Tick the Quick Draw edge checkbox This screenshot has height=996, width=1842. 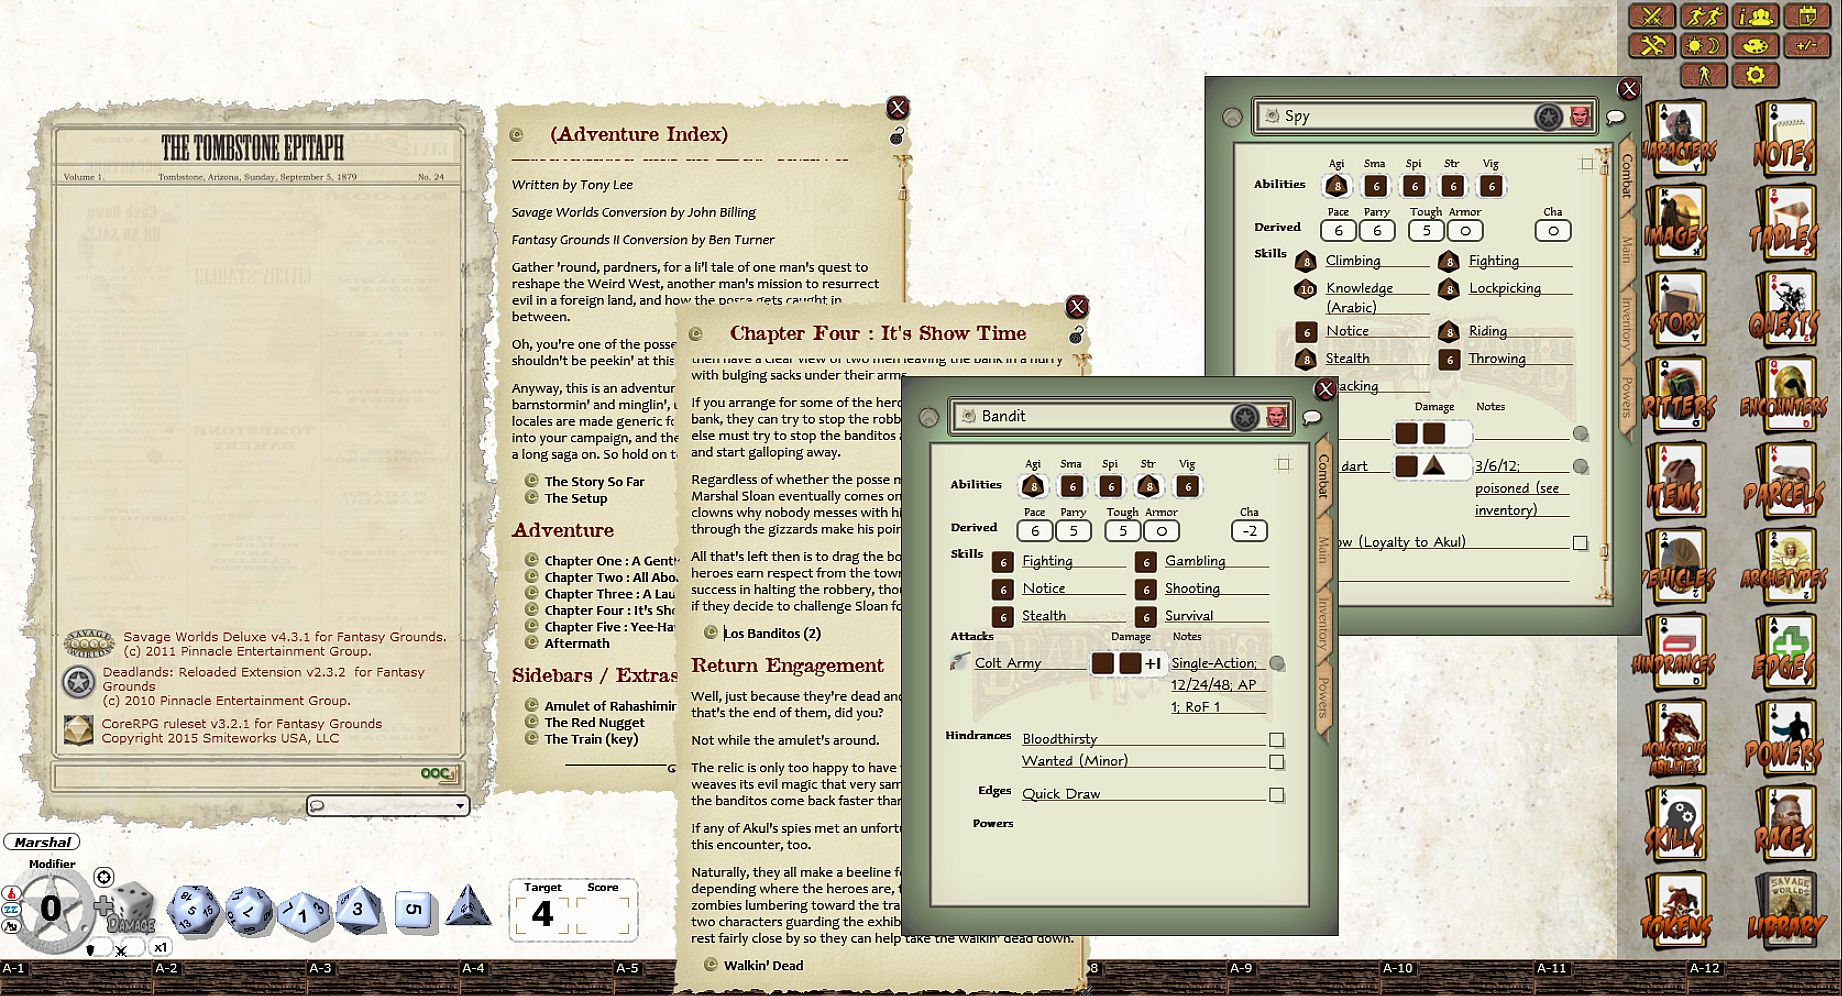[1276, 795]
